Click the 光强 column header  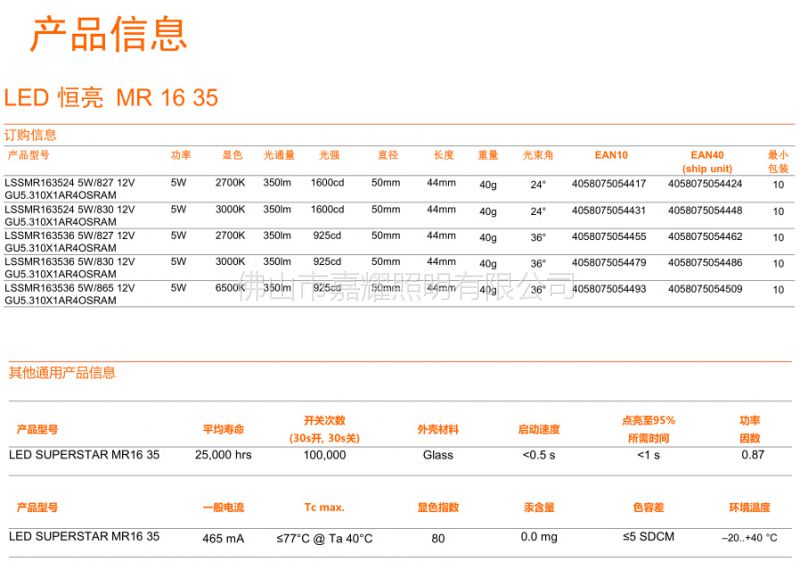pos(329,155)
